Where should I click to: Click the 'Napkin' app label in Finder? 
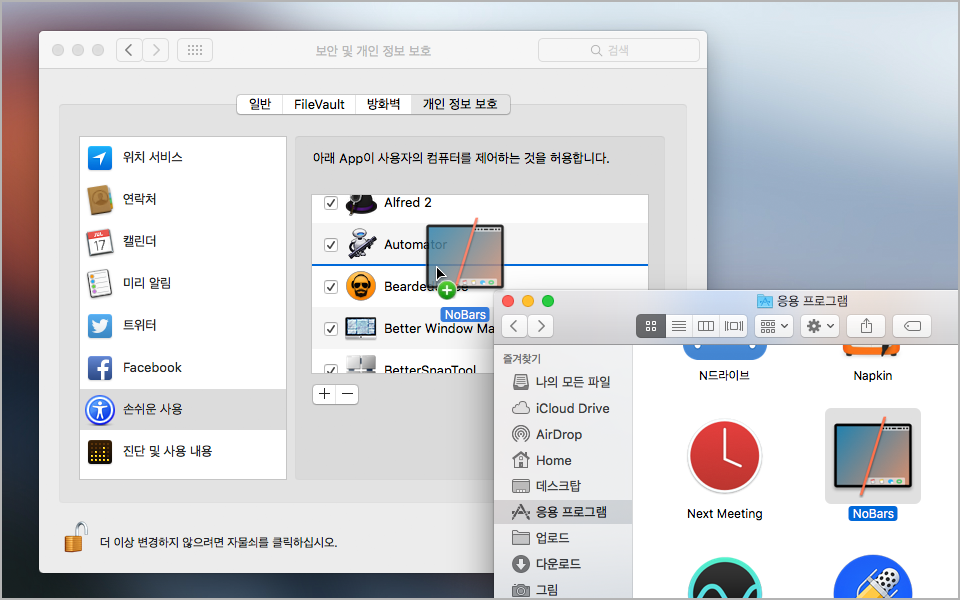click(x=872, y=375)
